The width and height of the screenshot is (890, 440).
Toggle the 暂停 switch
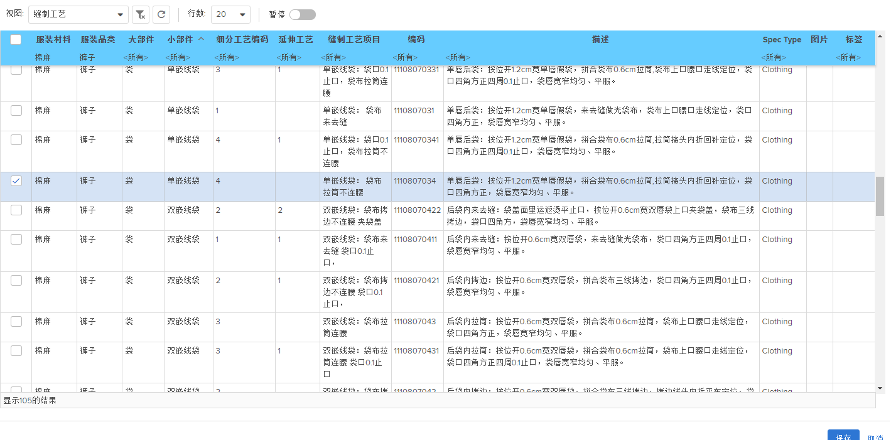click(x=301, y=15)
